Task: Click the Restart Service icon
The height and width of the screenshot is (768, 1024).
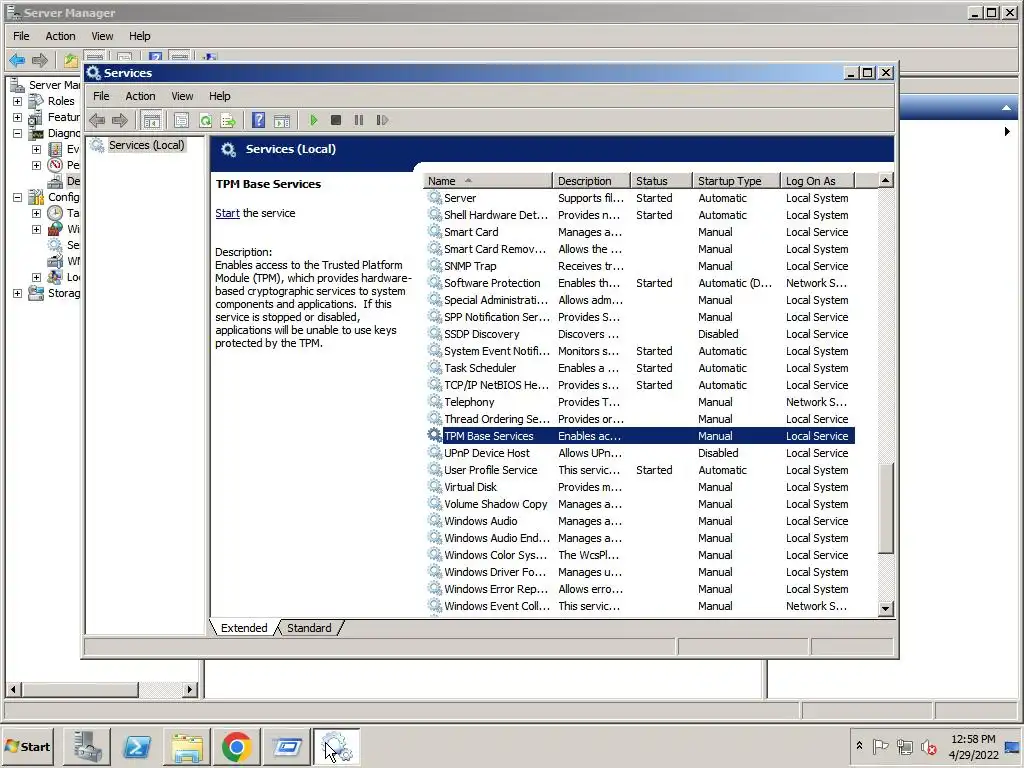Action: (x=382, y=120)
